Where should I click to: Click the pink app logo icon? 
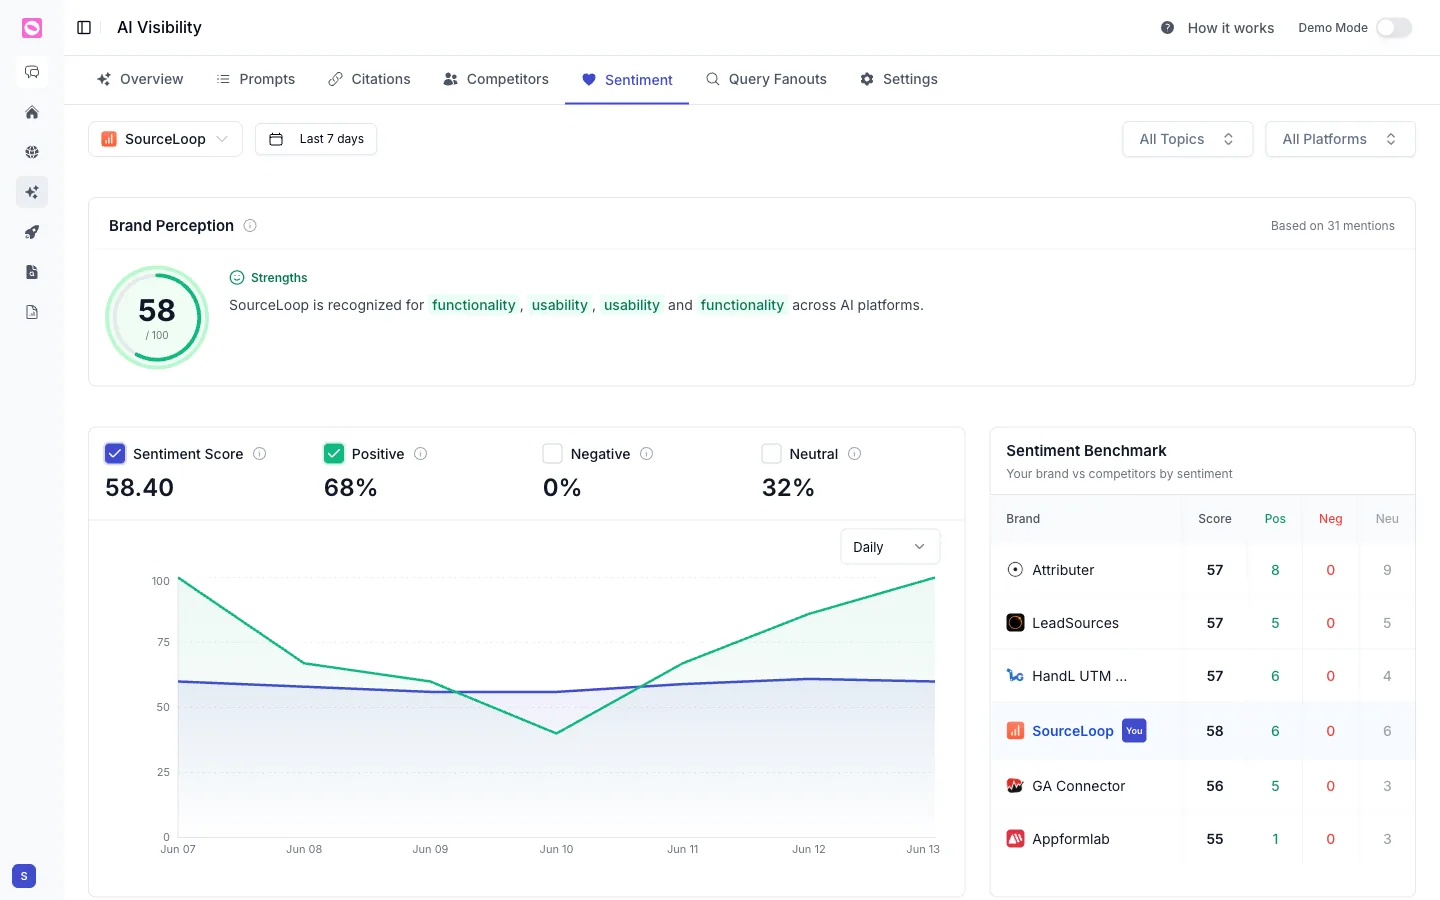(32, 28)
